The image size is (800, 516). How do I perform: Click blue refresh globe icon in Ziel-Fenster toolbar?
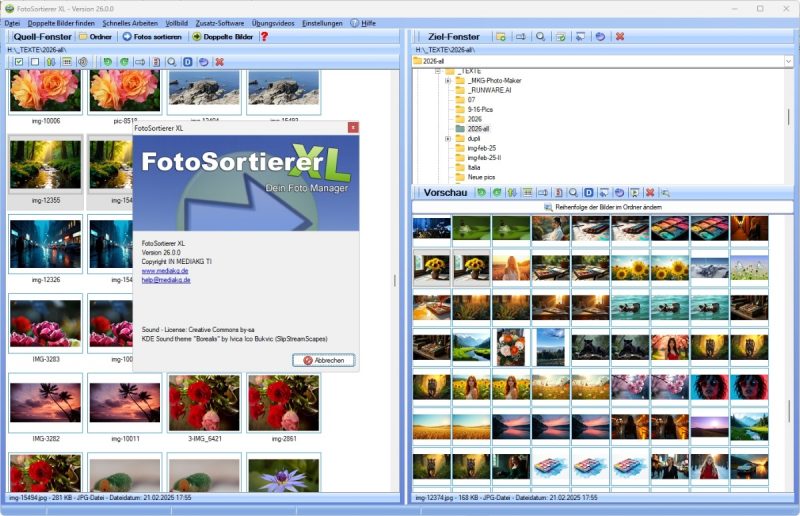coord(600,37)
